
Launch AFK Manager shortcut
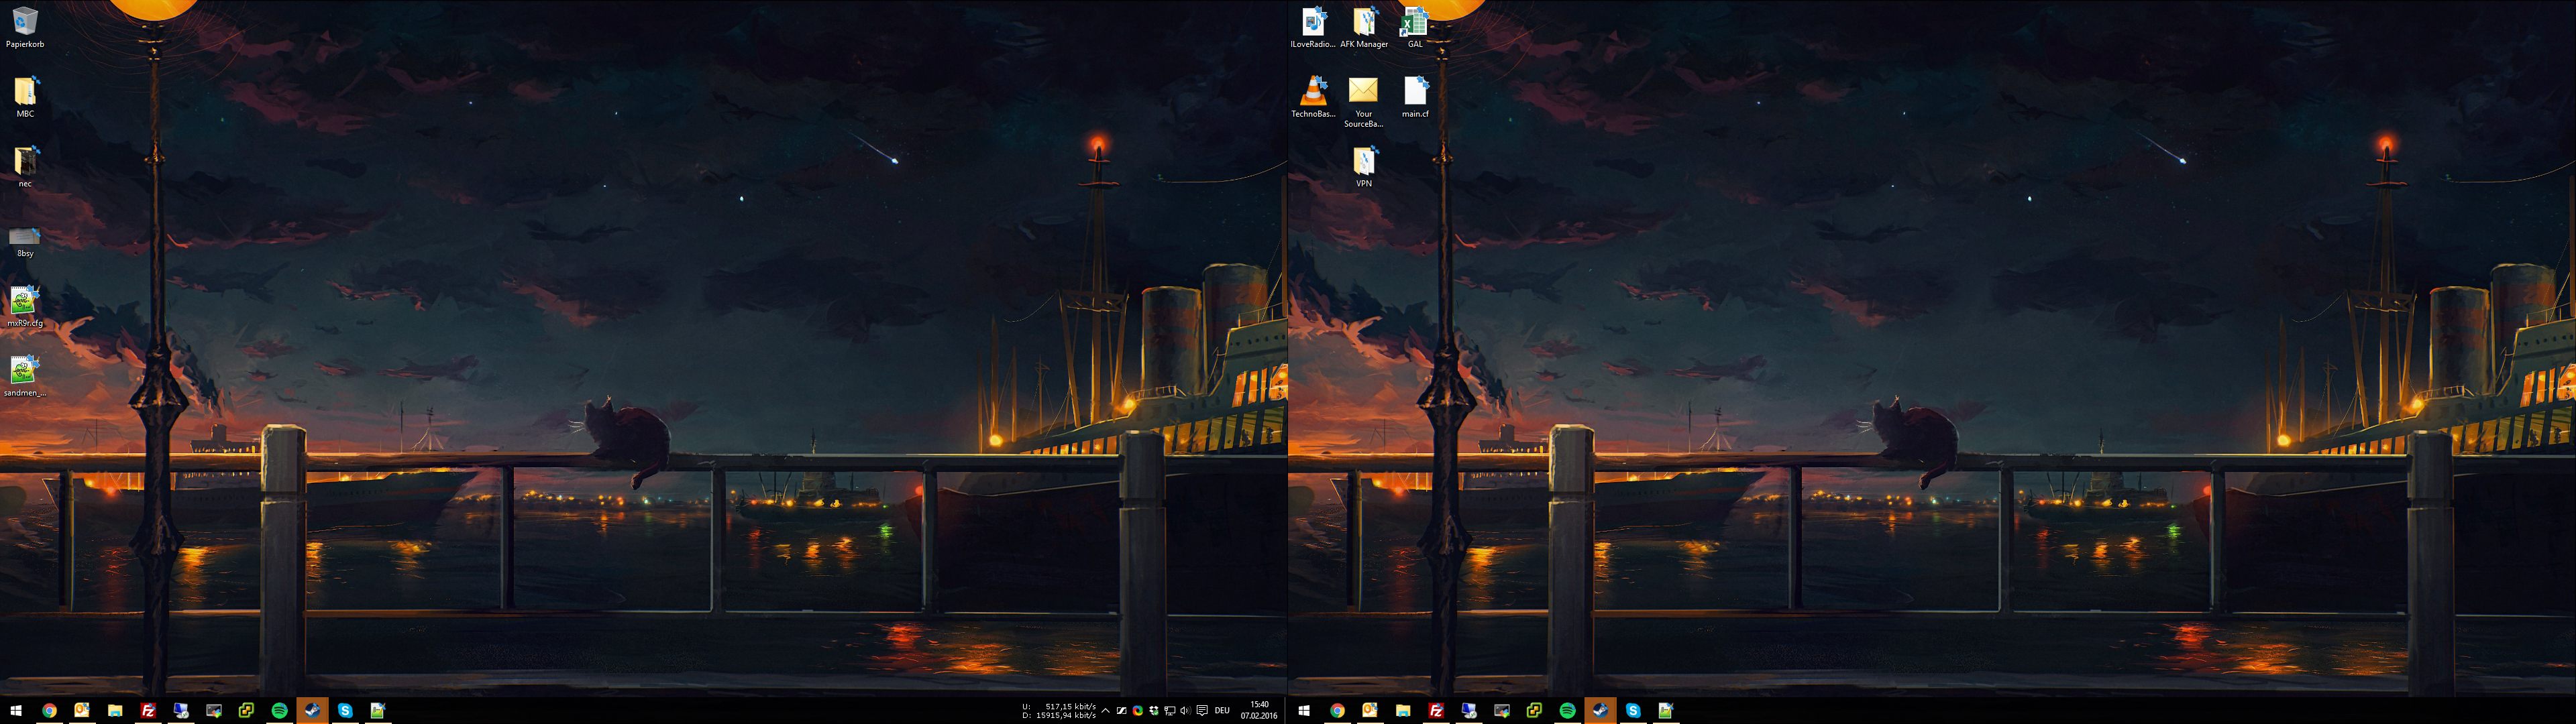click(x=1363, y=22)
